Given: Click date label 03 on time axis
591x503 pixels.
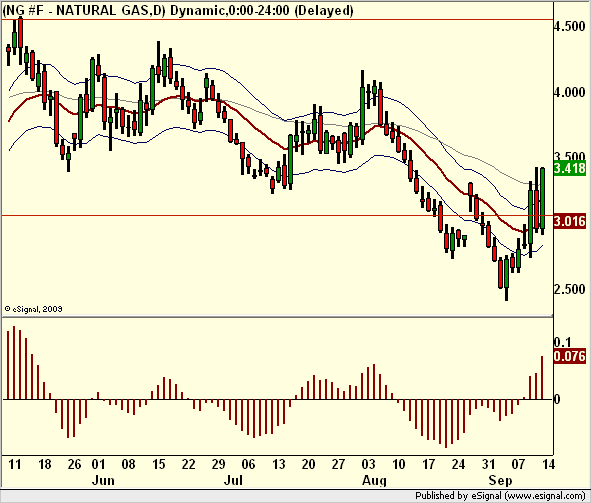Looking at the screenshot, I should coord(368,464).
